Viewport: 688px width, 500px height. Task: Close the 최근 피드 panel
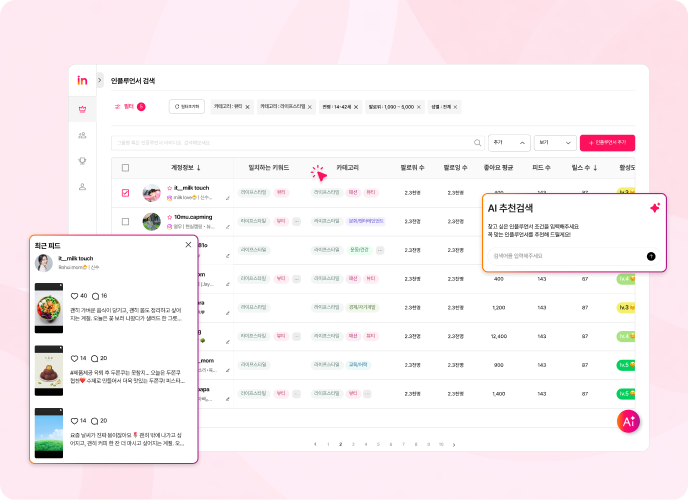click(x=188, y=245)
